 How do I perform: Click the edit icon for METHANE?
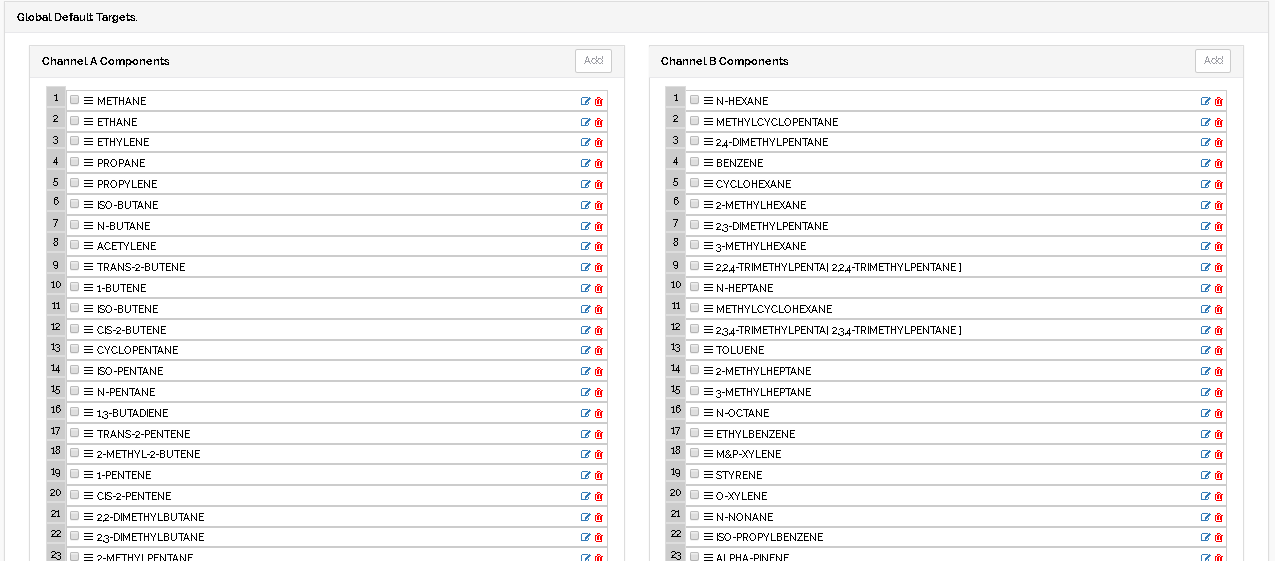586,101
